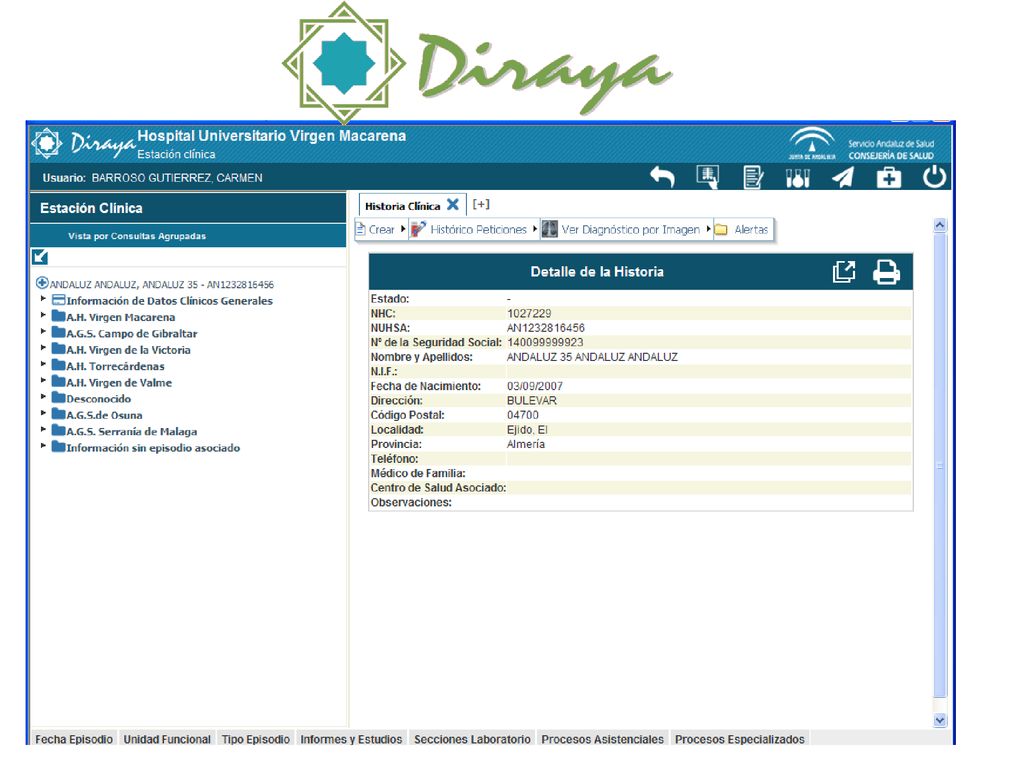Image resolution: width=1024 pixels, height=768 pixels.
Task: Select the A.H. Virgen de Valme label
Action: [x=119, y=382]
